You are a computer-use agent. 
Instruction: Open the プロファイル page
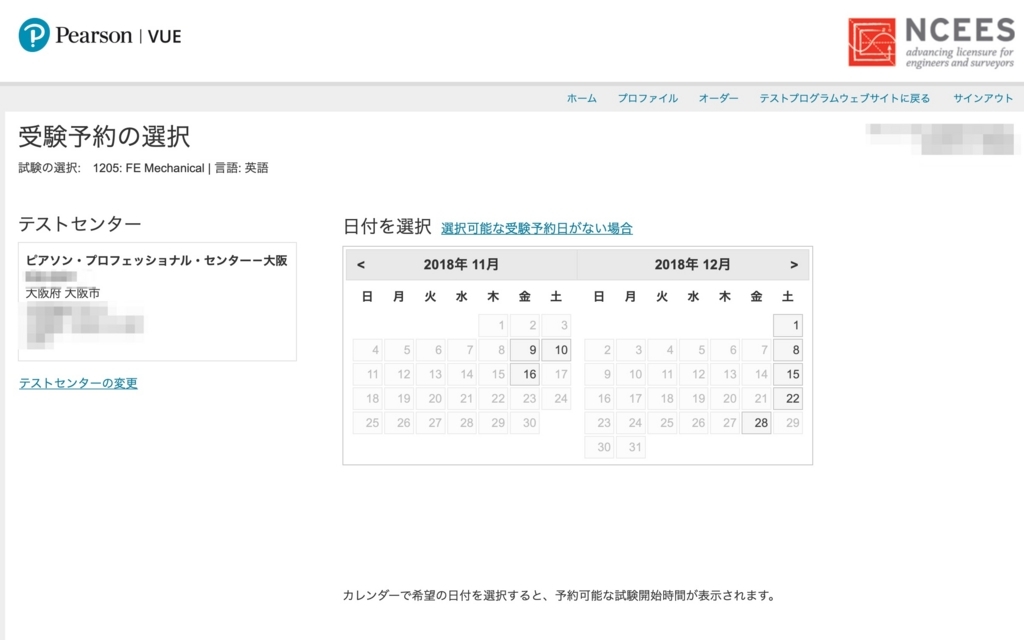(647, 98)
